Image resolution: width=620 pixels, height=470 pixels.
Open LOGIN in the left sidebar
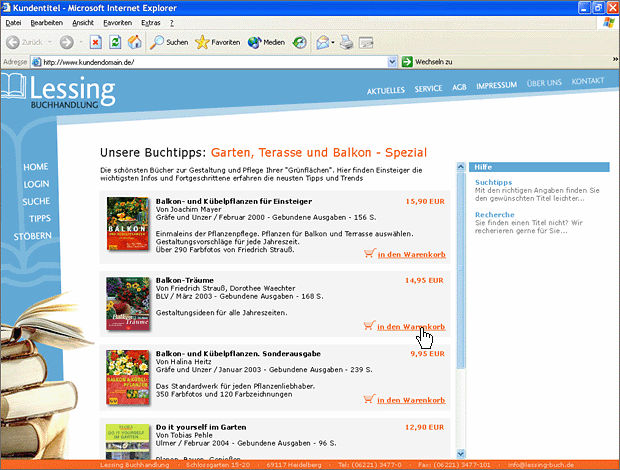coord(36,184)
